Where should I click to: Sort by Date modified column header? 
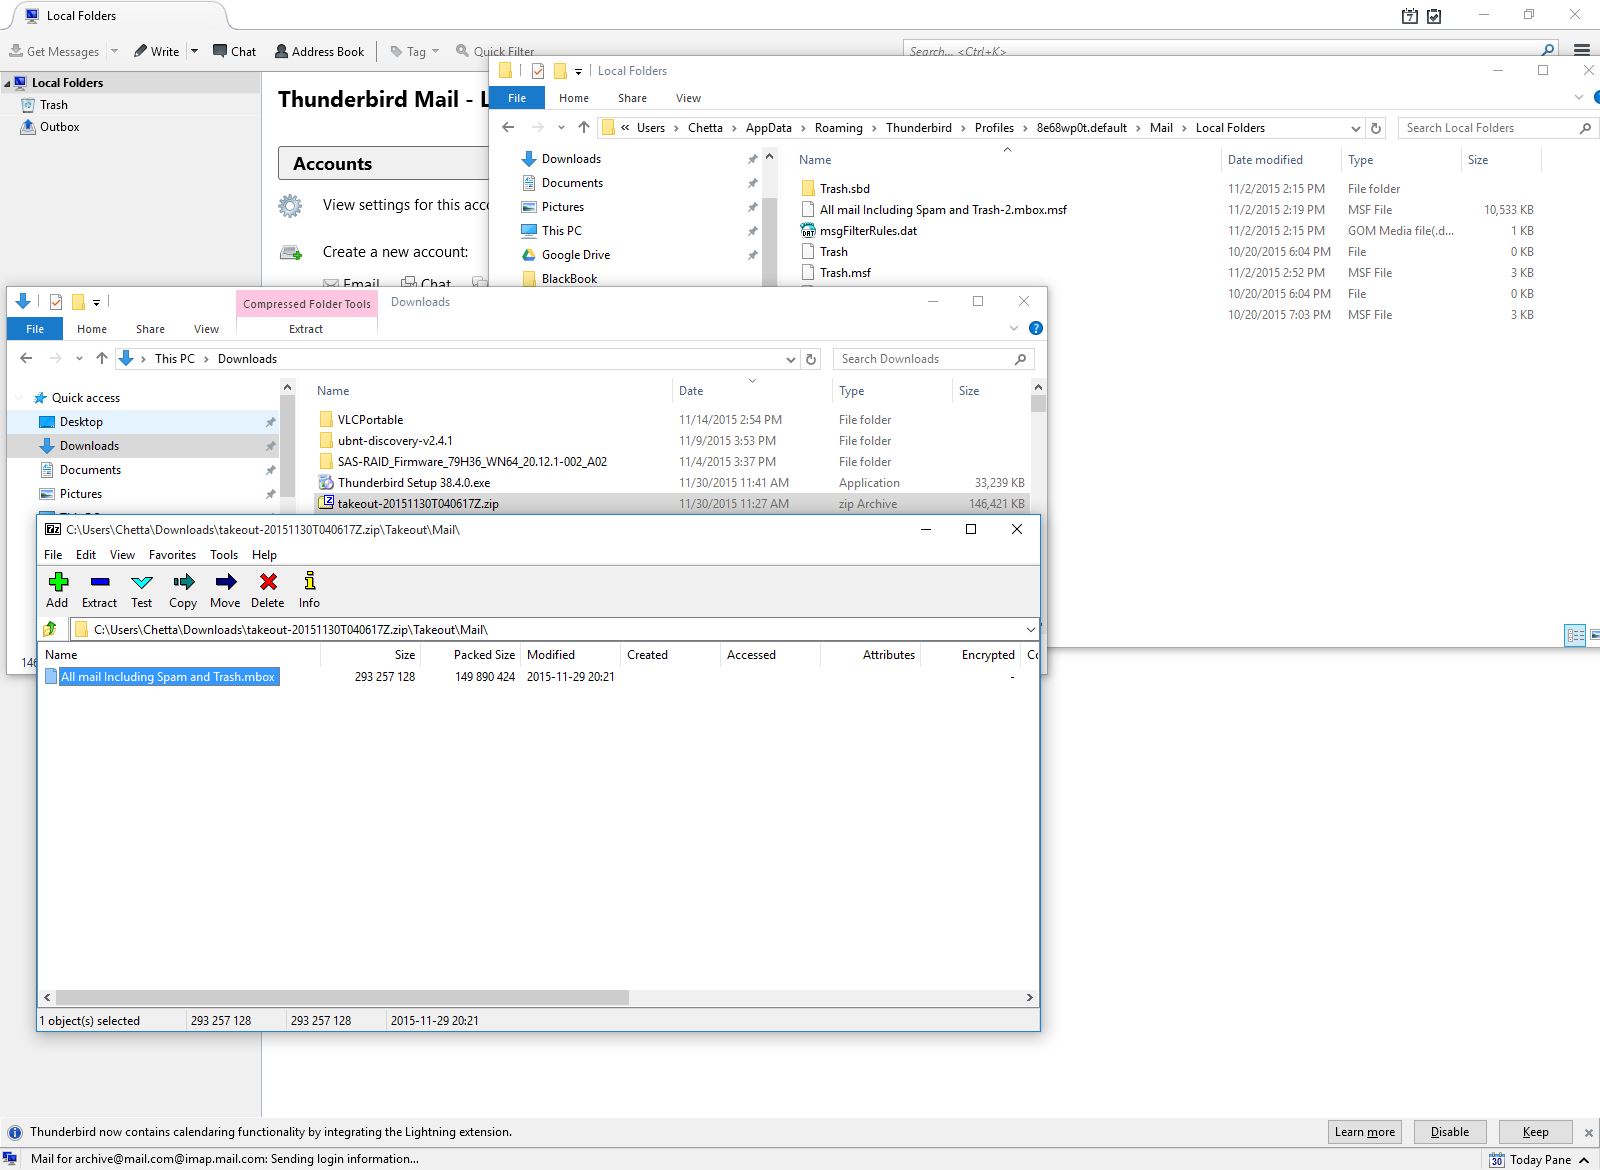1265,160
